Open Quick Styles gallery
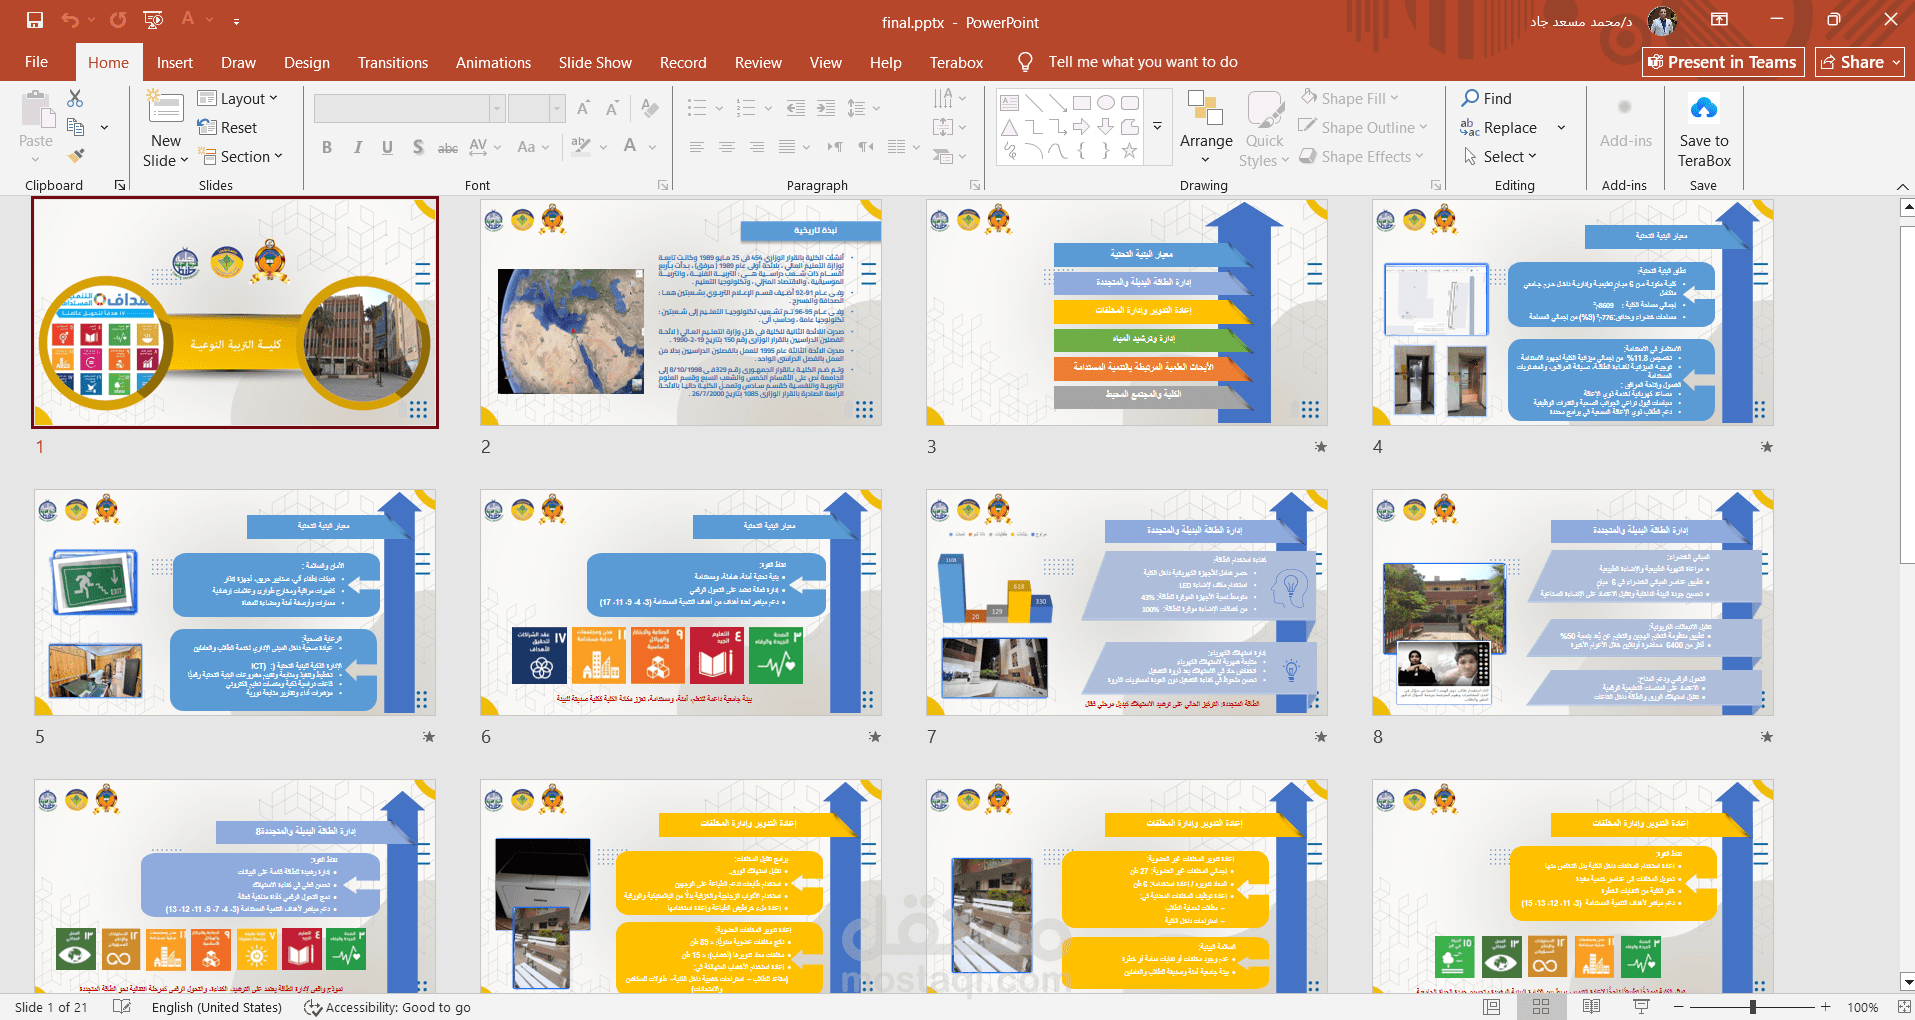The height and width of the screenshot is (1020, 1915). pyautogui.click(x=1264, y=130)
